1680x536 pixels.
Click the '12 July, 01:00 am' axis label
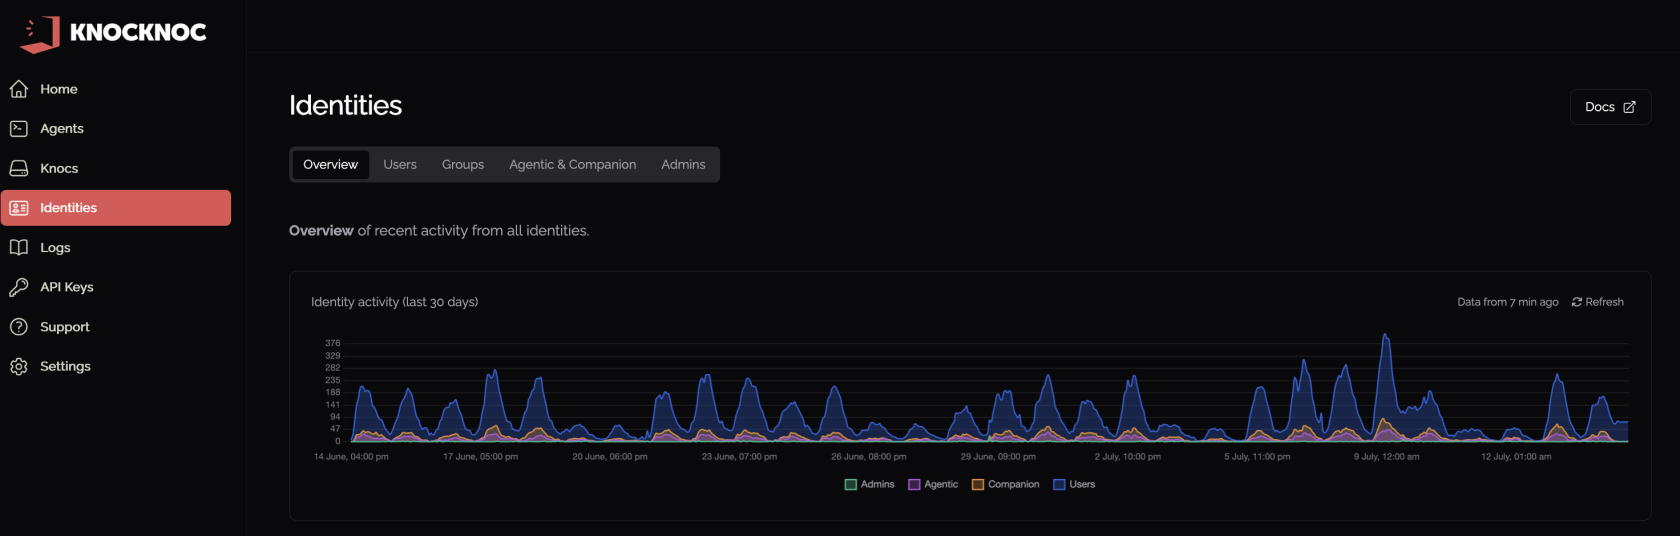(1516, 457)
